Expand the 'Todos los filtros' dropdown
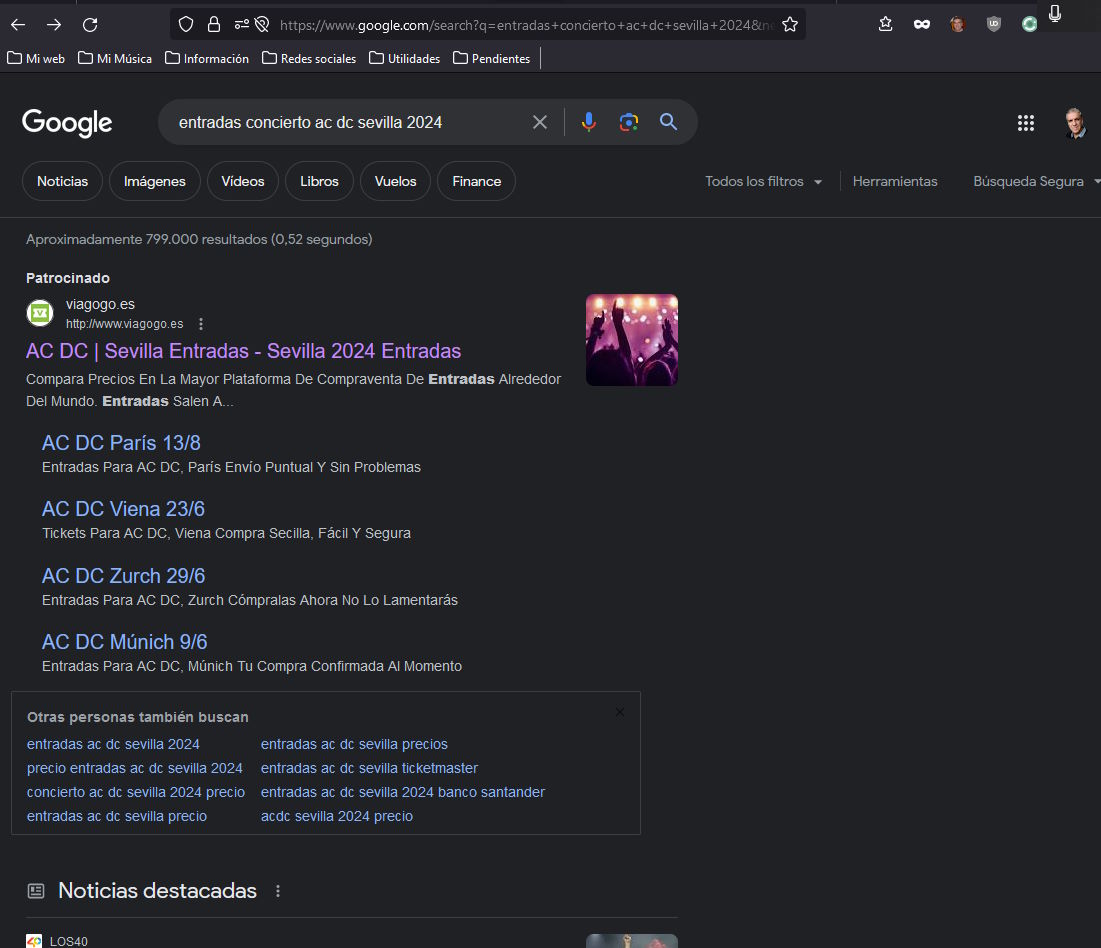Screen dimensions: 1101x948 point(763,182)
